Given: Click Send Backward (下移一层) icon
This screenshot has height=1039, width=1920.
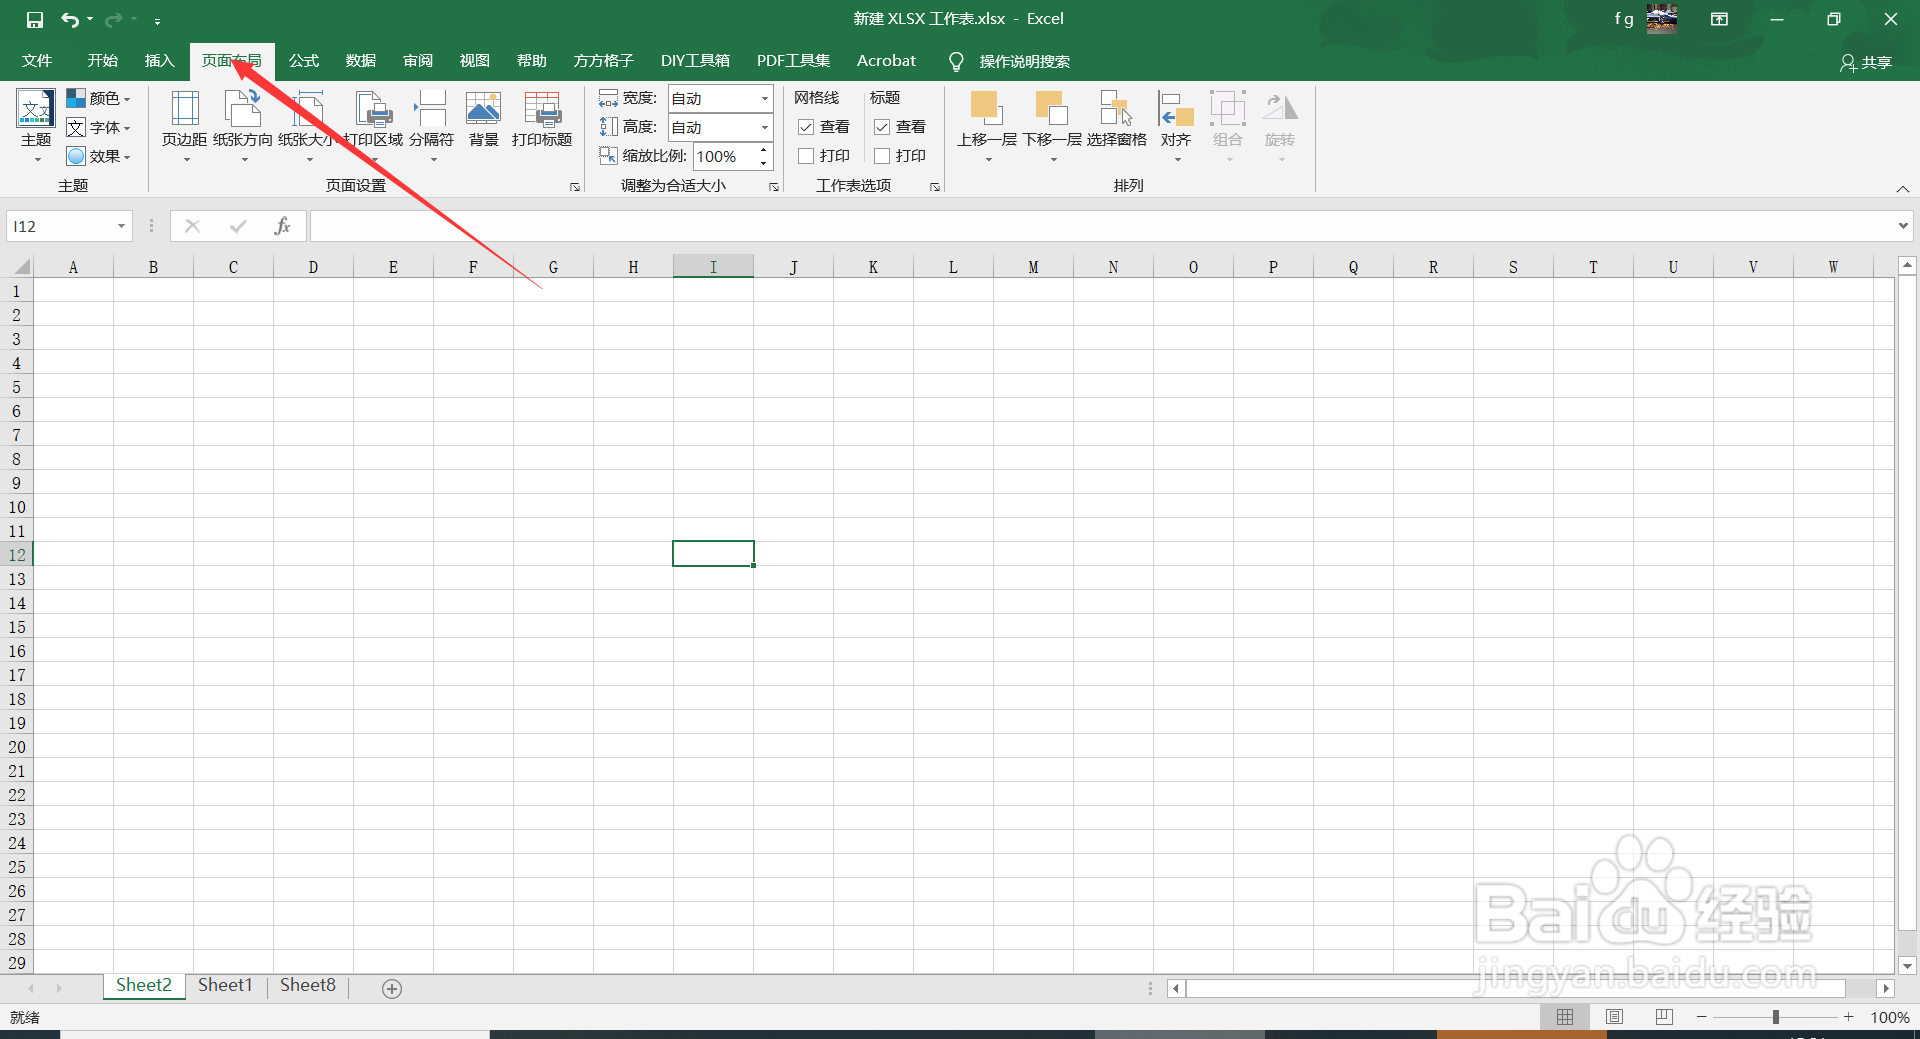Looking at the screenshot, I should pos(1052,108).
